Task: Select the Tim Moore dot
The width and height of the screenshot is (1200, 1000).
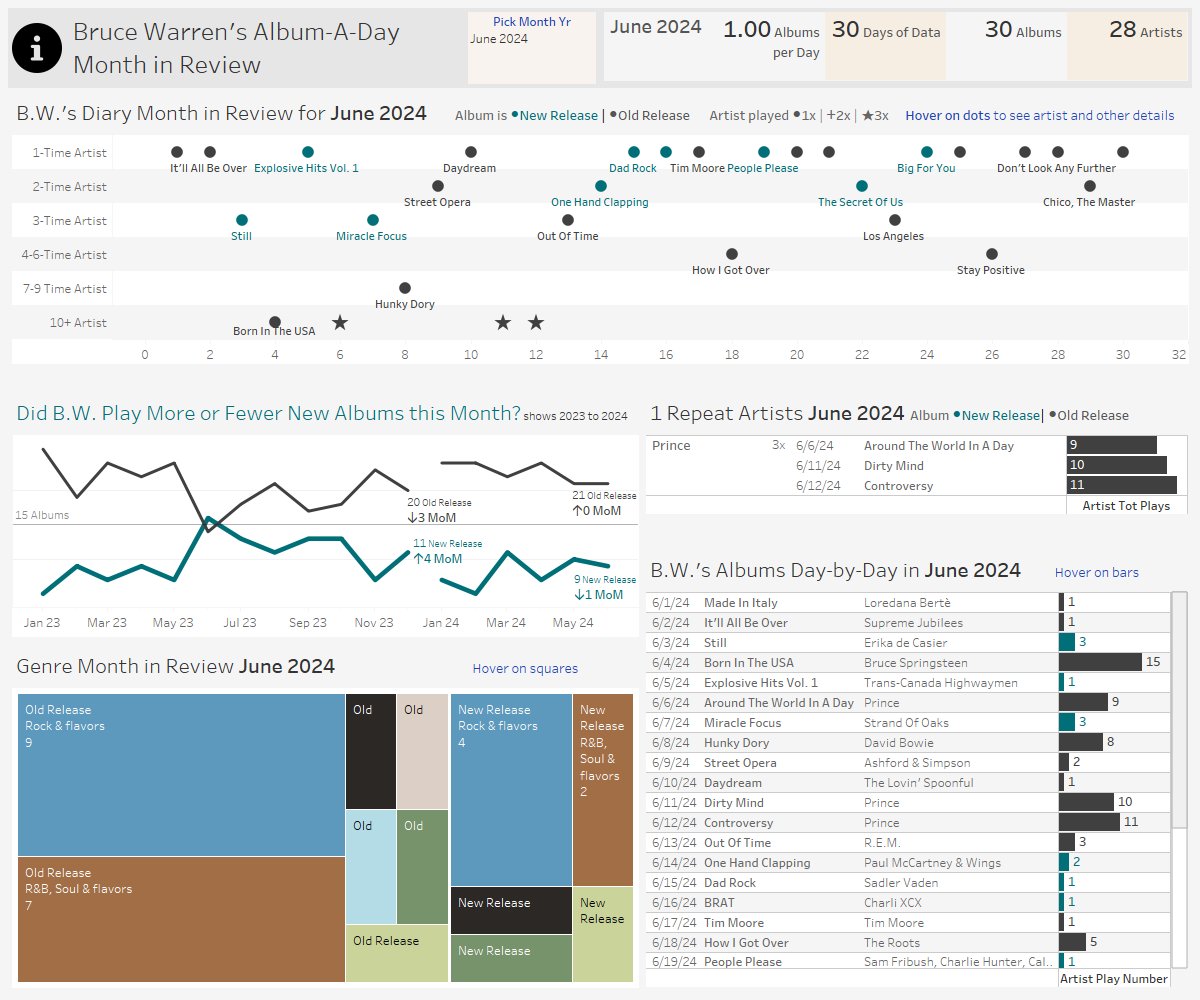Action: [x=699, y=152]
